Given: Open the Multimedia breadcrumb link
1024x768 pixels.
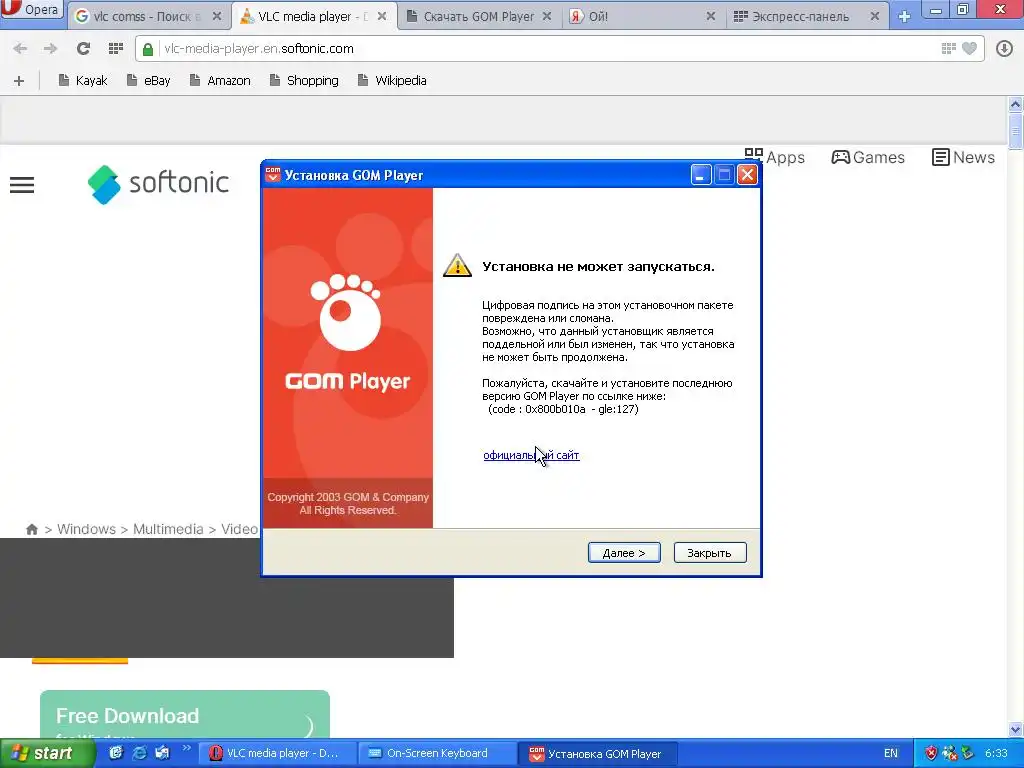Looking at the screenshot, I should pyautogui.click(x=168, y=529).
